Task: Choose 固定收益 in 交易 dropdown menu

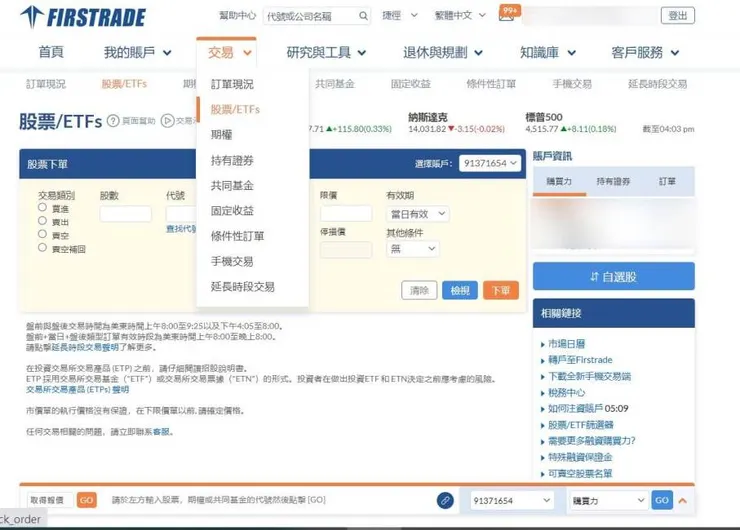Action: coord(232,210)
